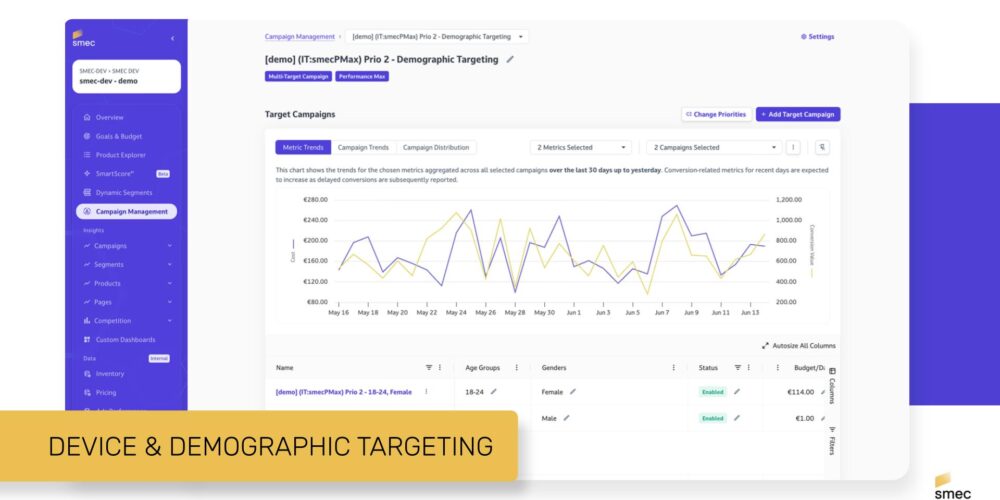Click the Performance Max tag
Viewport: 1000px width, 500px height.
pos(362,77)
